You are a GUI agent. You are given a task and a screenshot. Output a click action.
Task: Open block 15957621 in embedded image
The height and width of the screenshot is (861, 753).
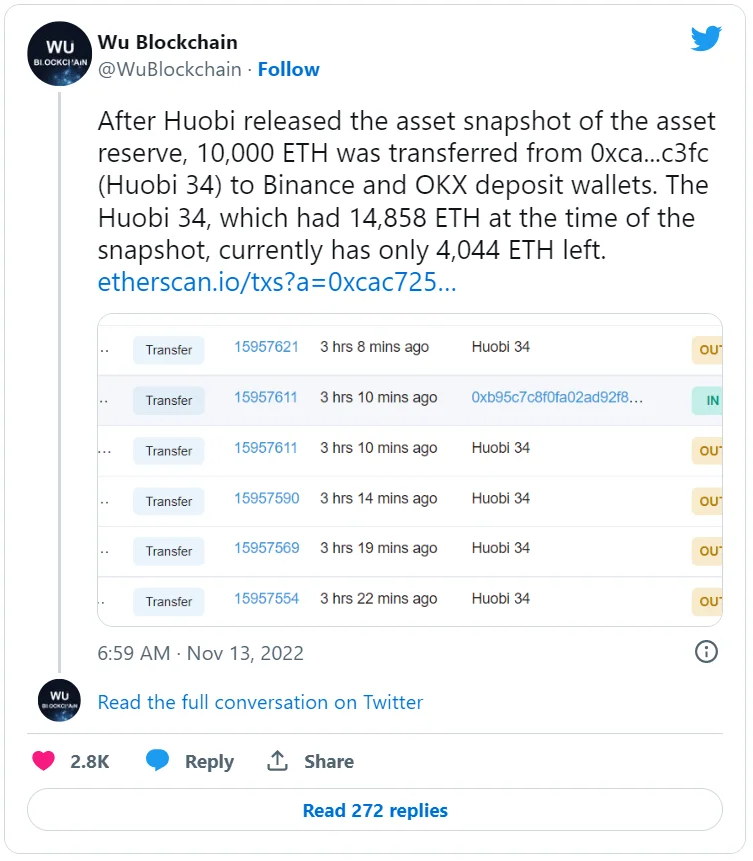coord(266,347)
